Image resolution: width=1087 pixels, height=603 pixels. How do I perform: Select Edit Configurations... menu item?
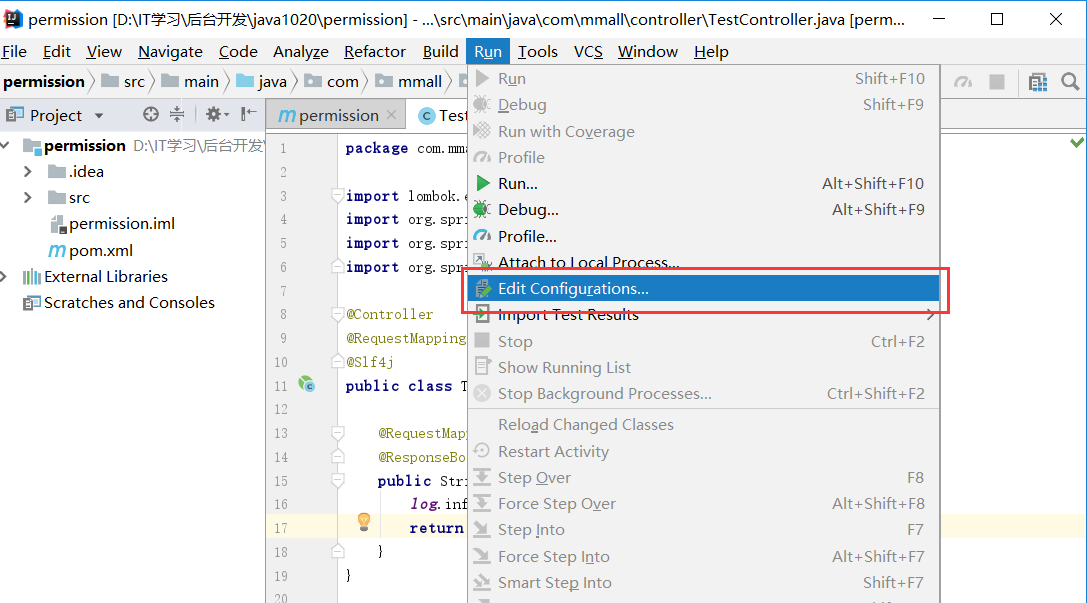573,289
